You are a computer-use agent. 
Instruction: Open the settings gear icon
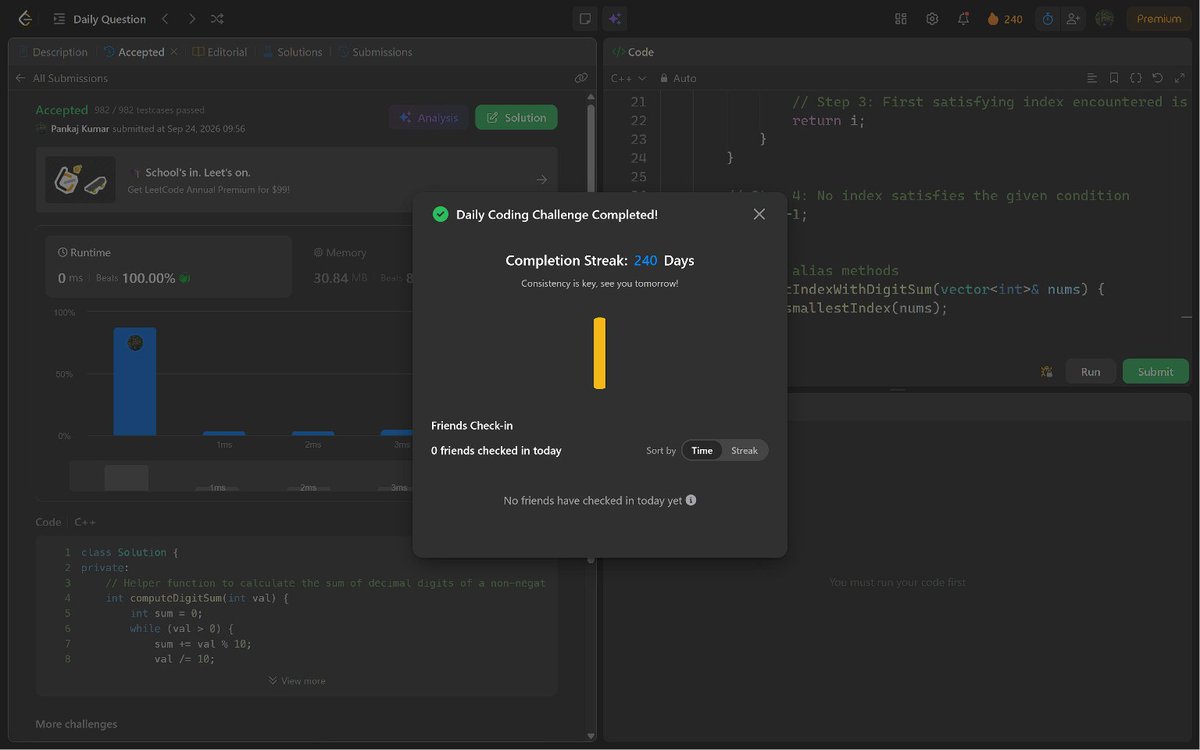[932, 19]
